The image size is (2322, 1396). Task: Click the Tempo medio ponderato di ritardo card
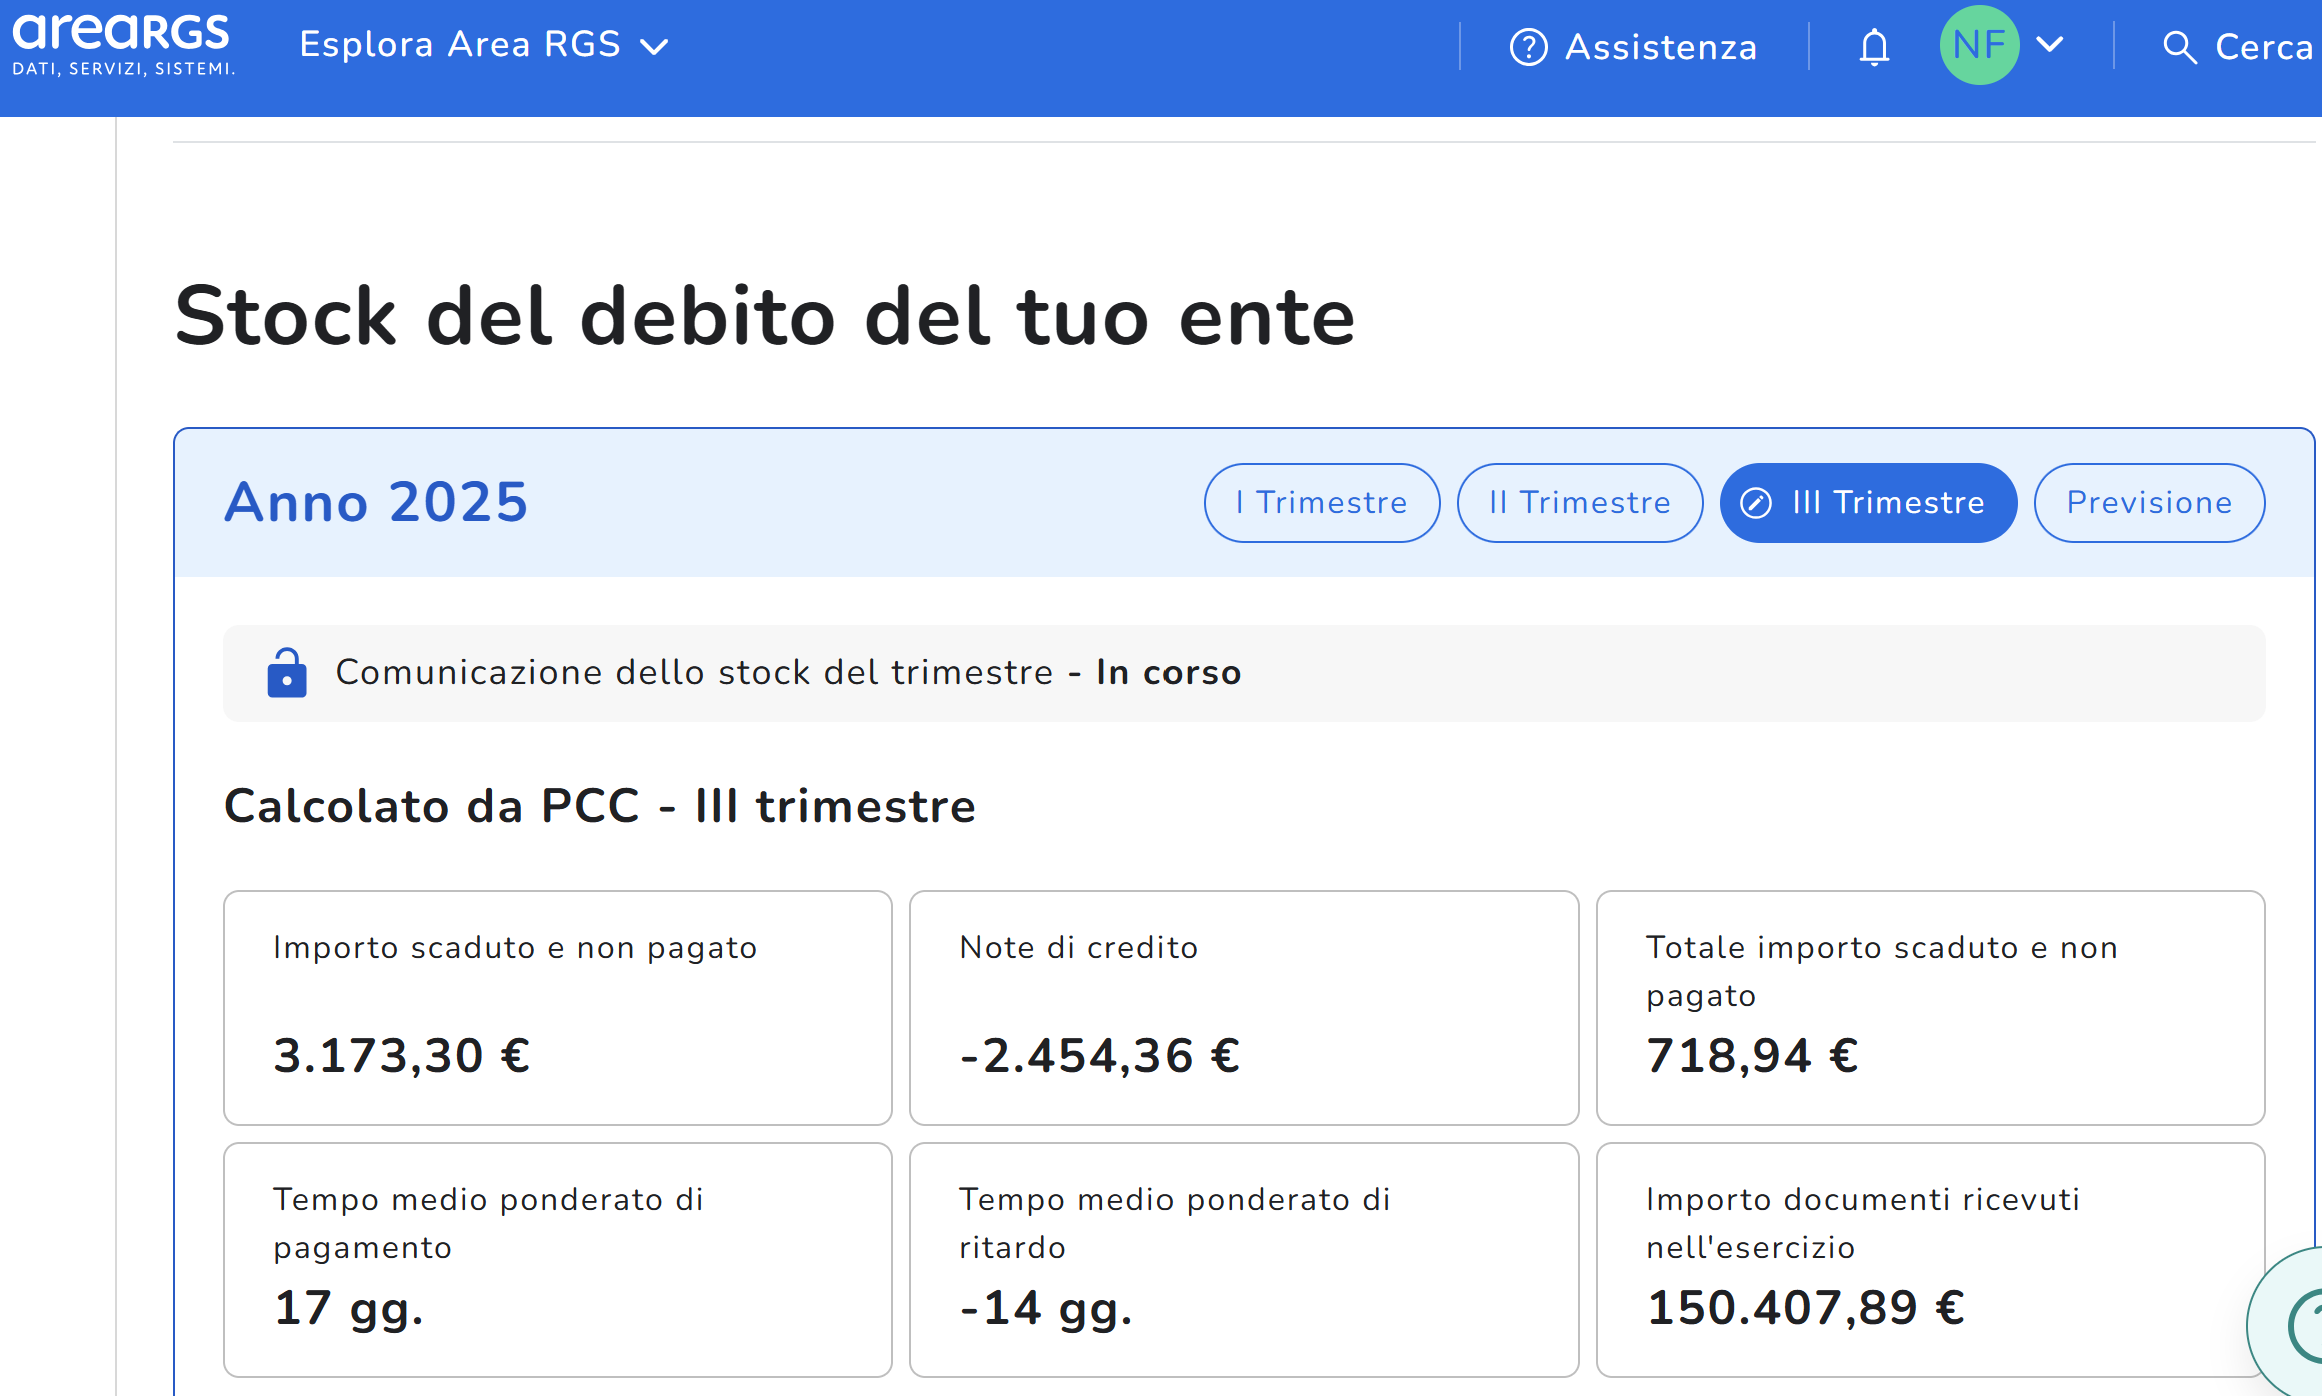pos(1243,1259)
